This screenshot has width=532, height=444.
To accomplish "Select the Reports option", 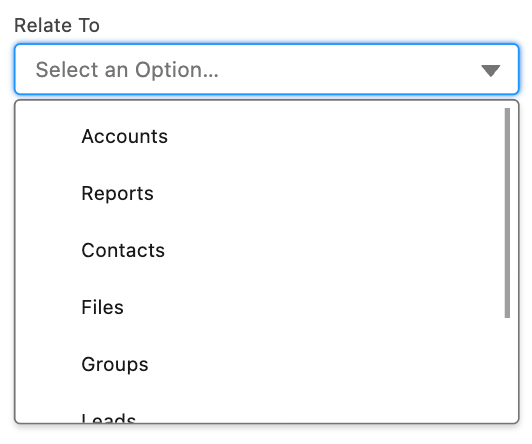I will click(266, 193).
